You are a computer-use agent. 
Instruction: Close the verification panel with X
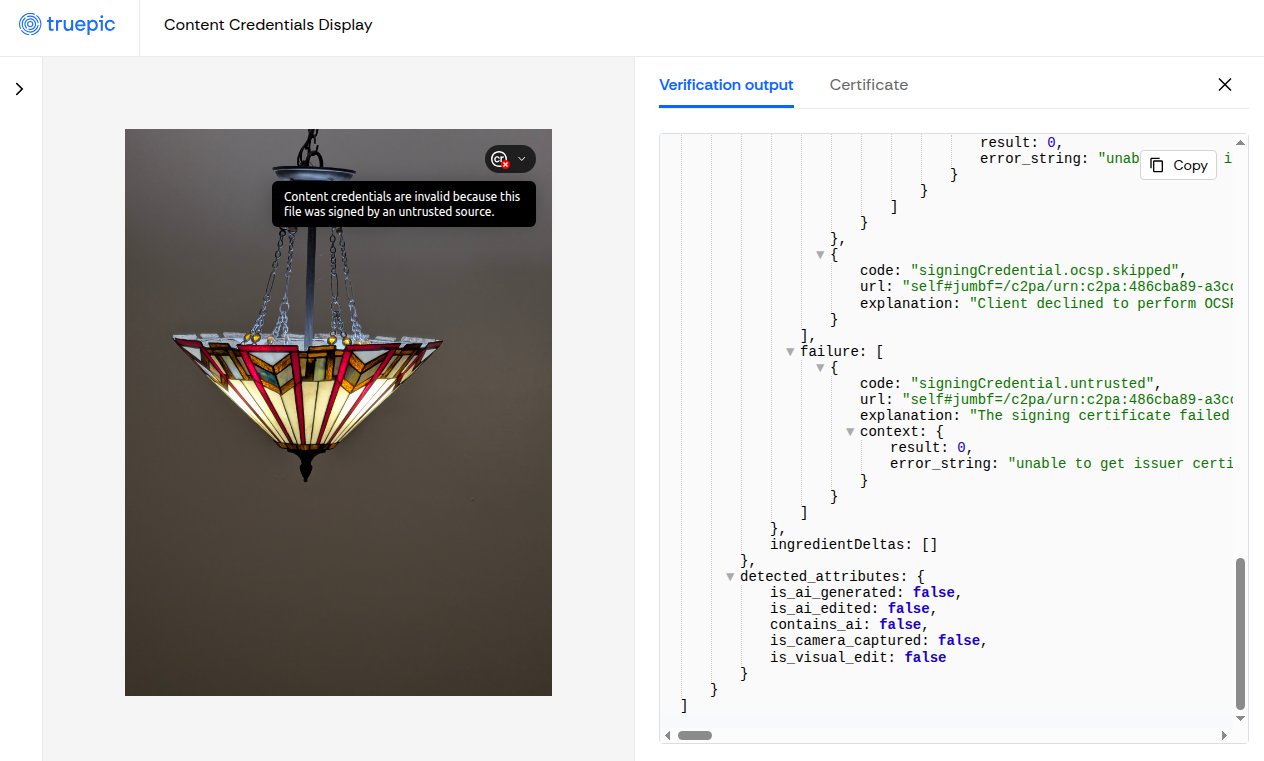click(1224, 85)
